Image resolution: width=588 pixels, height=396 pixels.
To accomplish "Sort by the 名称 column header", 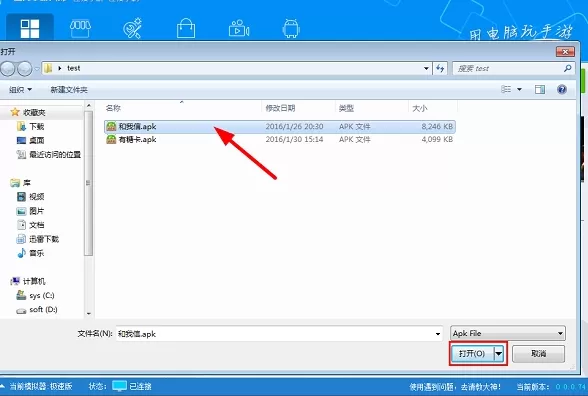I will point(182,108).
